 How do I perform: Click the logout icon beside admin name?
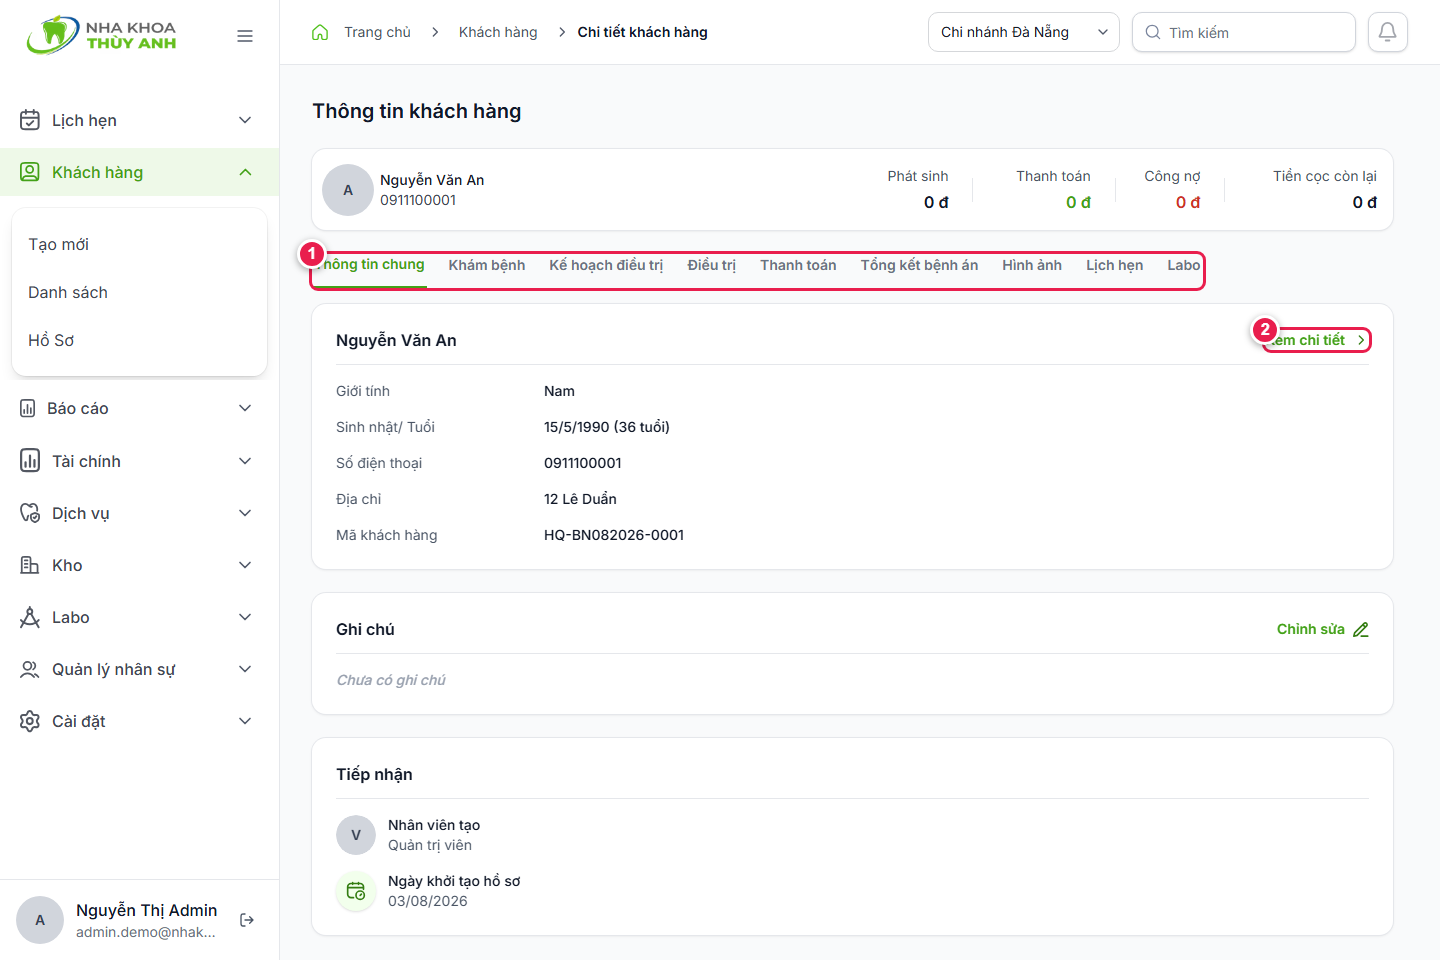[247, 920]
